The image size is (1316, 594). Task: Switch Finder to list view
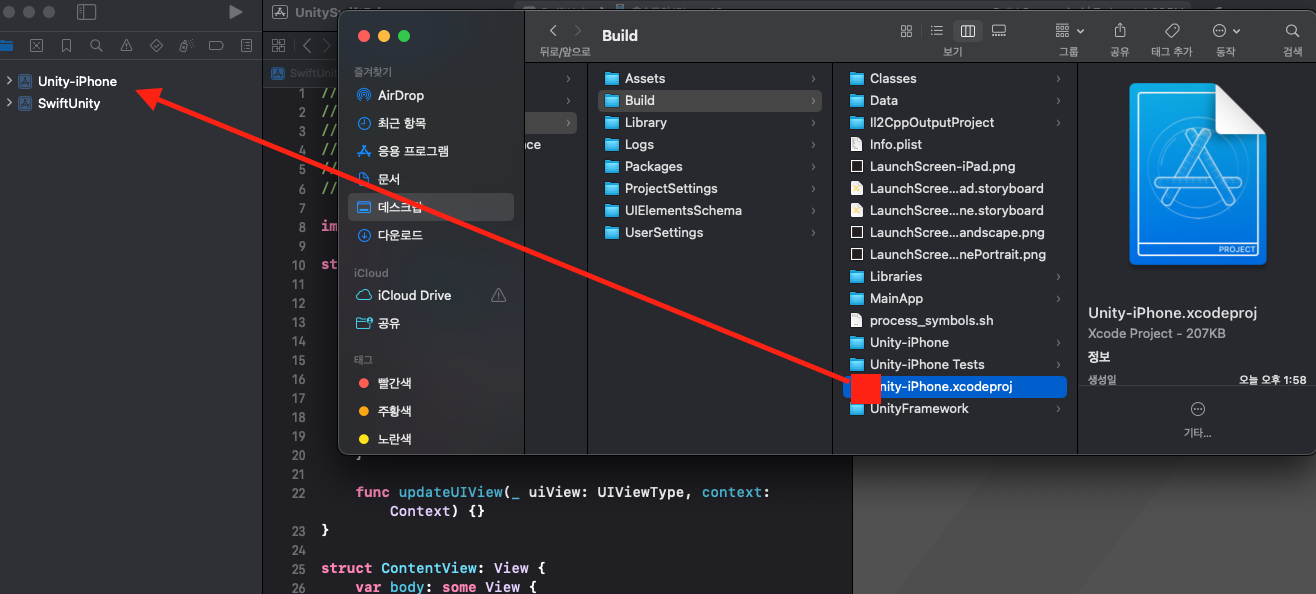pyautogui.click(x=936, y=31)
